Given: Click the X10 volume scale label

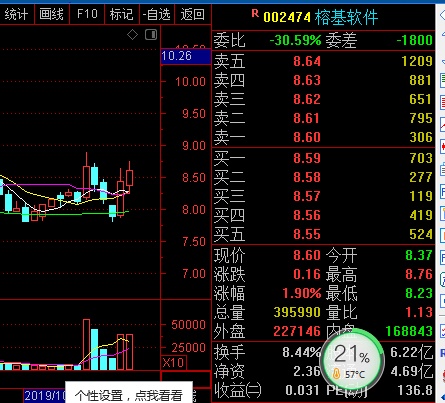Looking at the screenshot, I should click(x=173, y=362).
